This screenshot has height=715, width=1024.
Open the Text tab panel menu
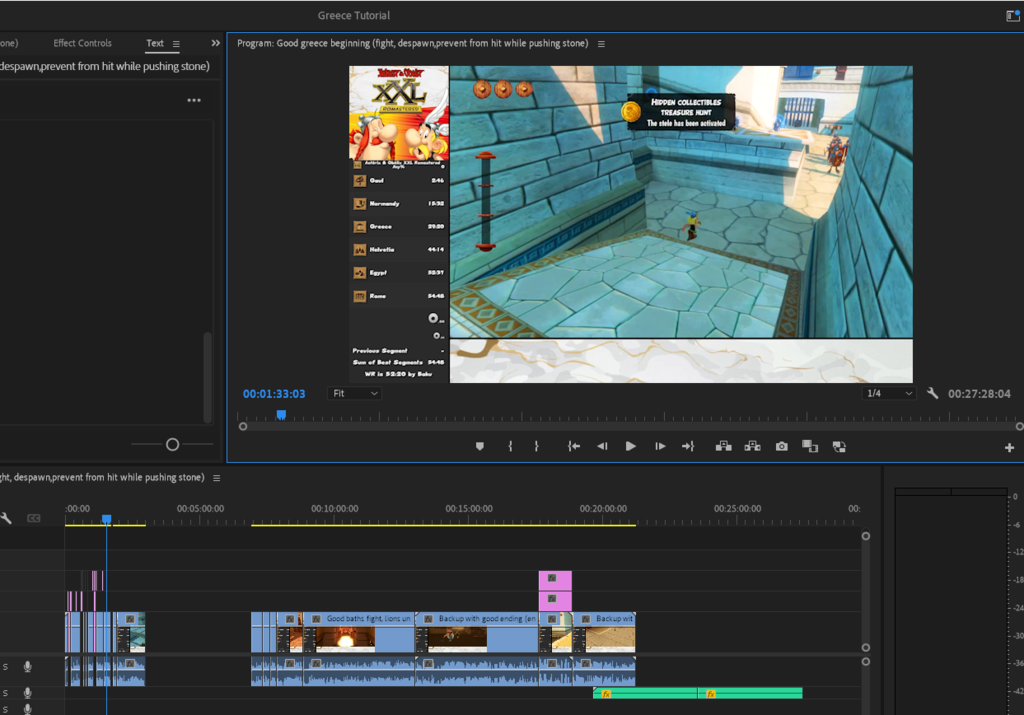tap(176, 44)
